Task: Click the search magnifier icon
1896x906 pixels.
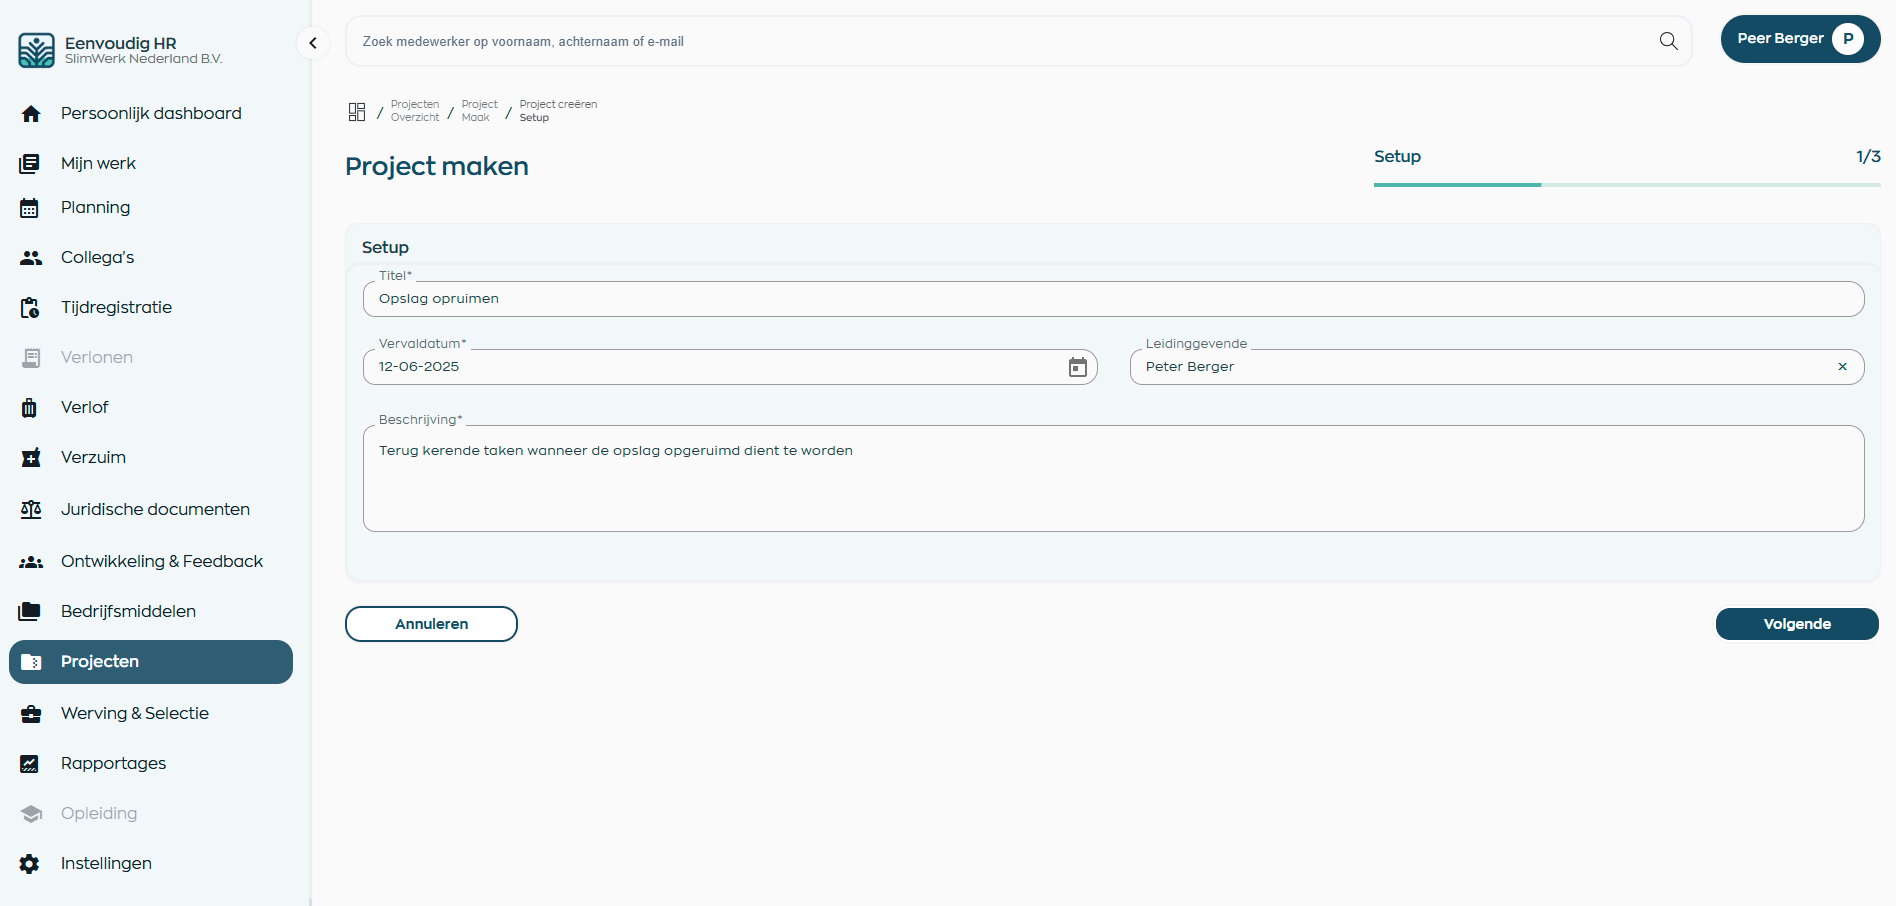Action: tap(1668, 41)
